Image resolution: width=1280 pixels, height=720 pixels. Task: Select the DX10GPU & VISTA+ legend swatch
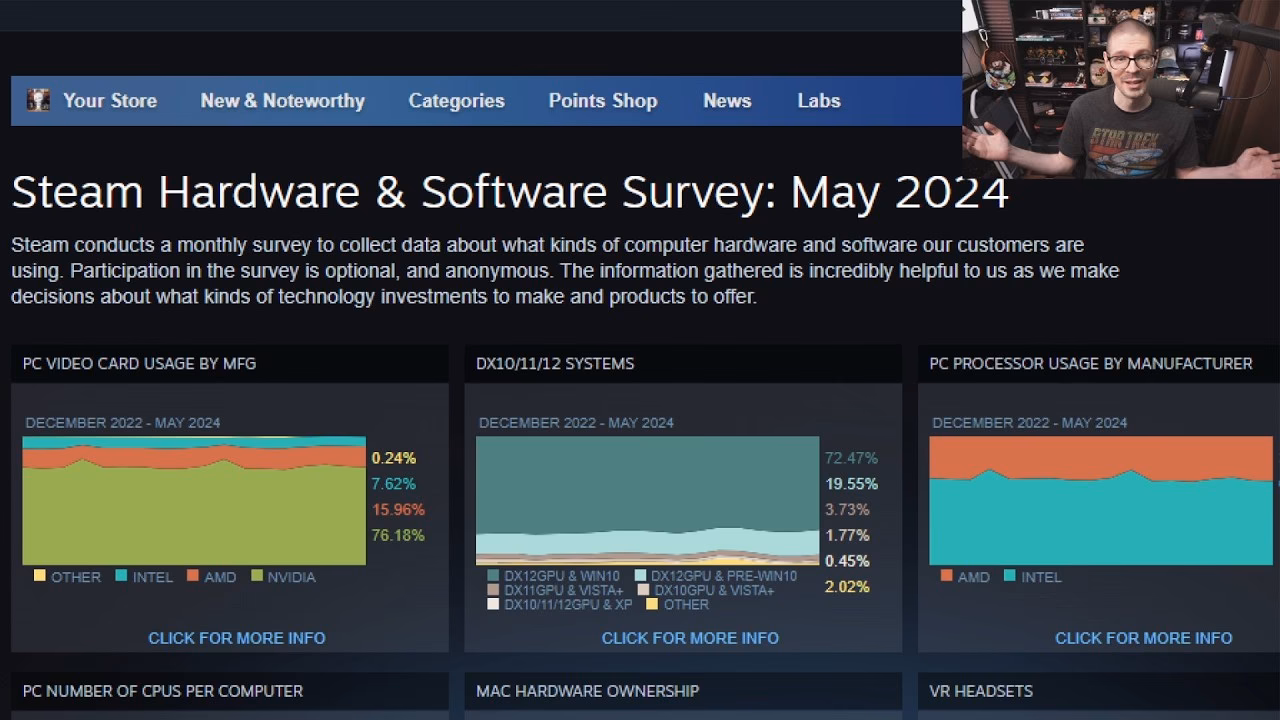pyautogui.click(x=644, y=590)
